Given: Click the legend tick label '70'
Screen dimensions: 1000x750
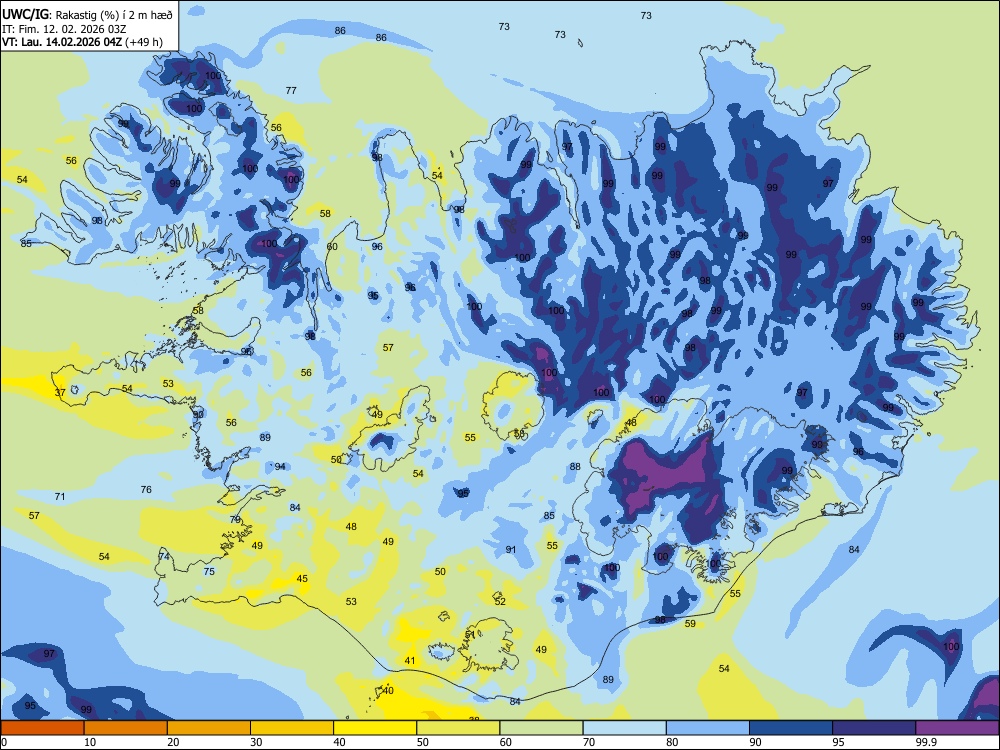Looking at the screenshot, I should coord(589,742).
